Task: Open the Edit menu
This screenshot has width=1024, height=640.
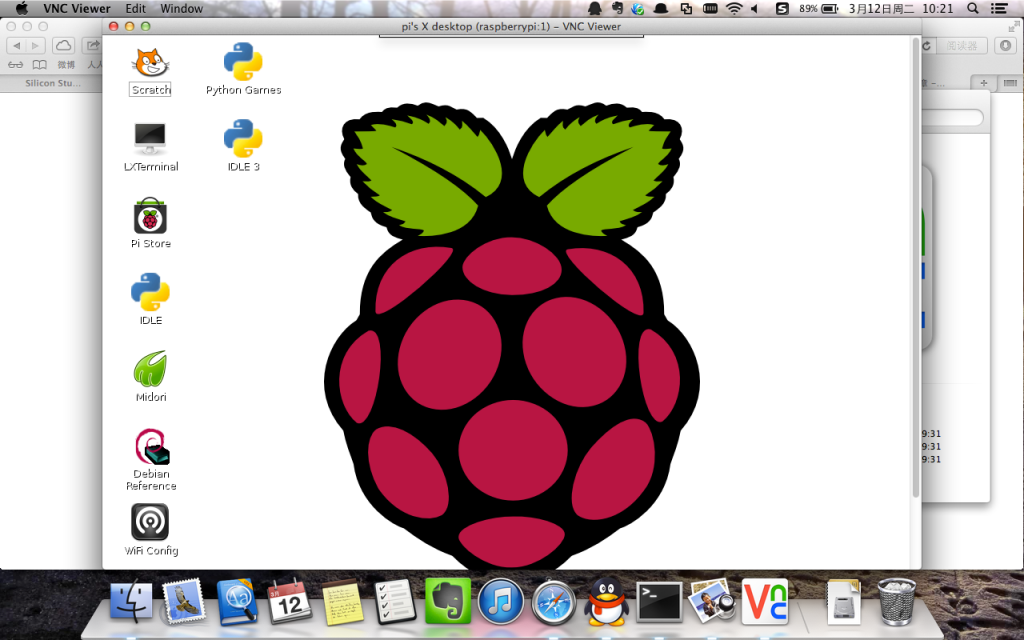Action: [x=136, y=8]
